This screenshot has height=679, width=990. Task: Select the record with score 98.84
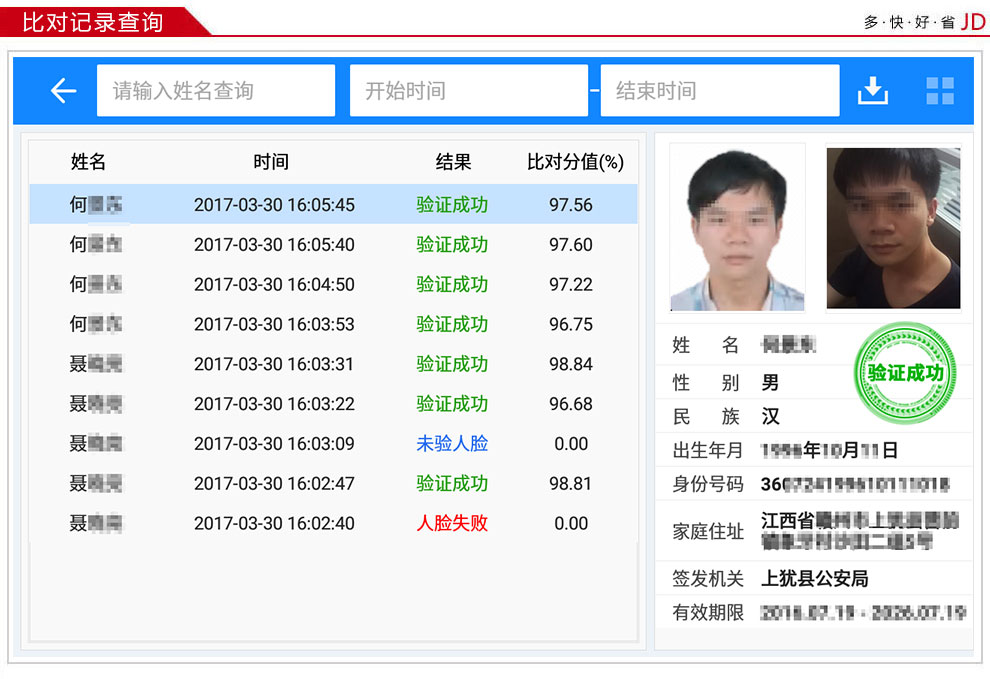[x=330, y=363]
